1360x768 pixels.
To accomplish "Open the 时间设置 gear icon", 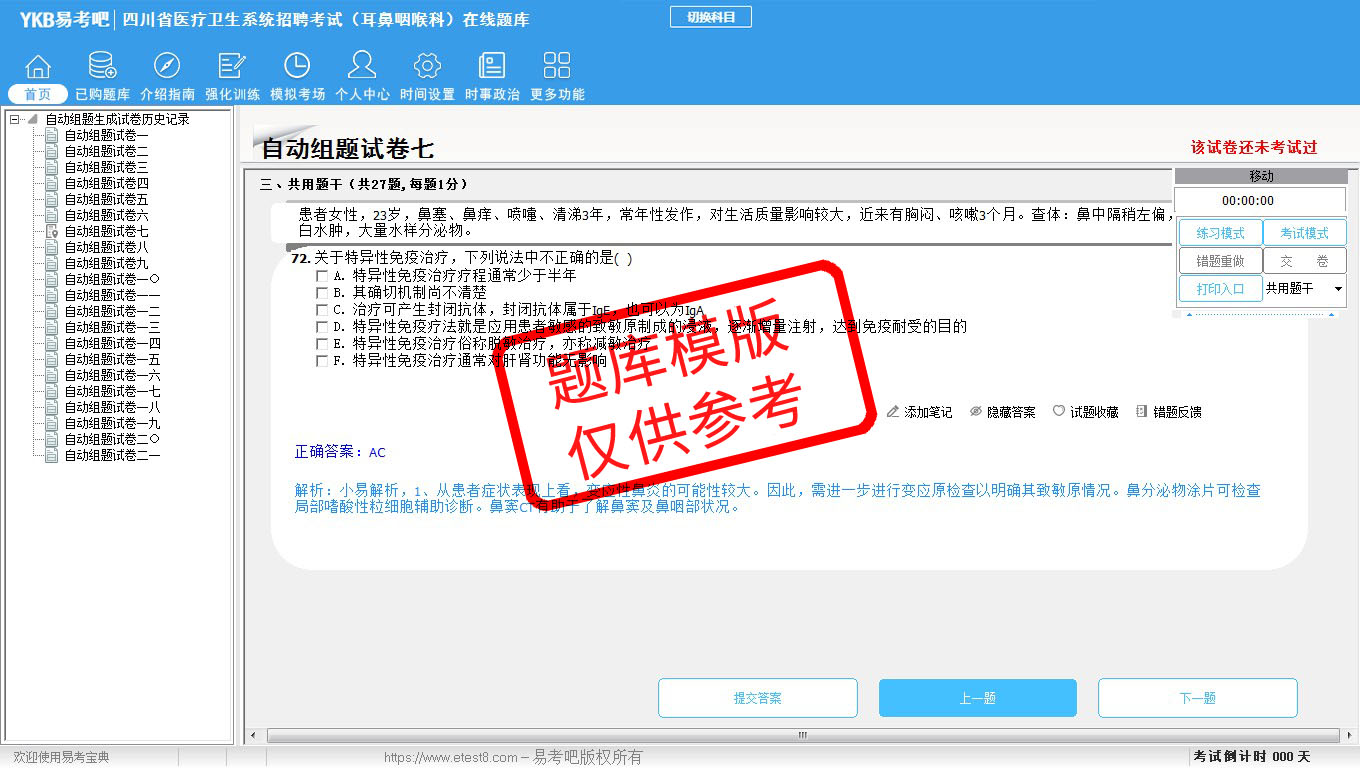I will [427, 66].
